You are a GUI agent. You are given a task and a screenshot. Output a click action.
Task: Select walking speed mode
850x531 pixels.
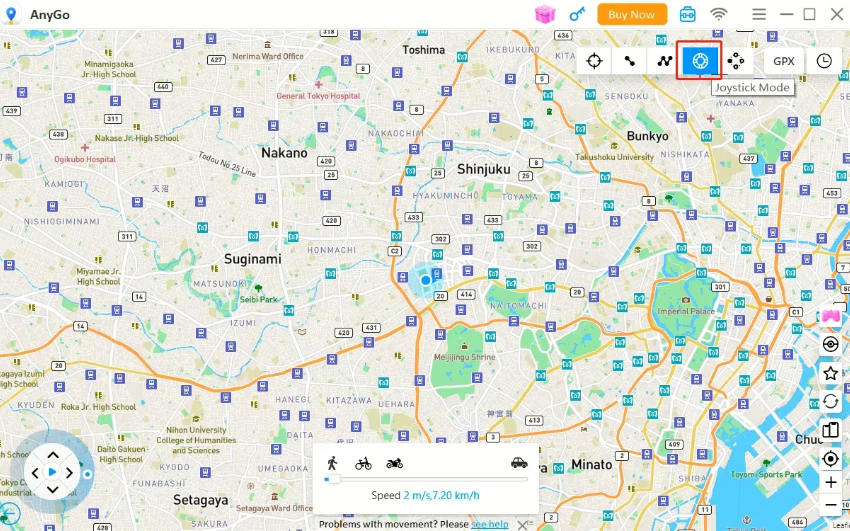tap(332, 463)
